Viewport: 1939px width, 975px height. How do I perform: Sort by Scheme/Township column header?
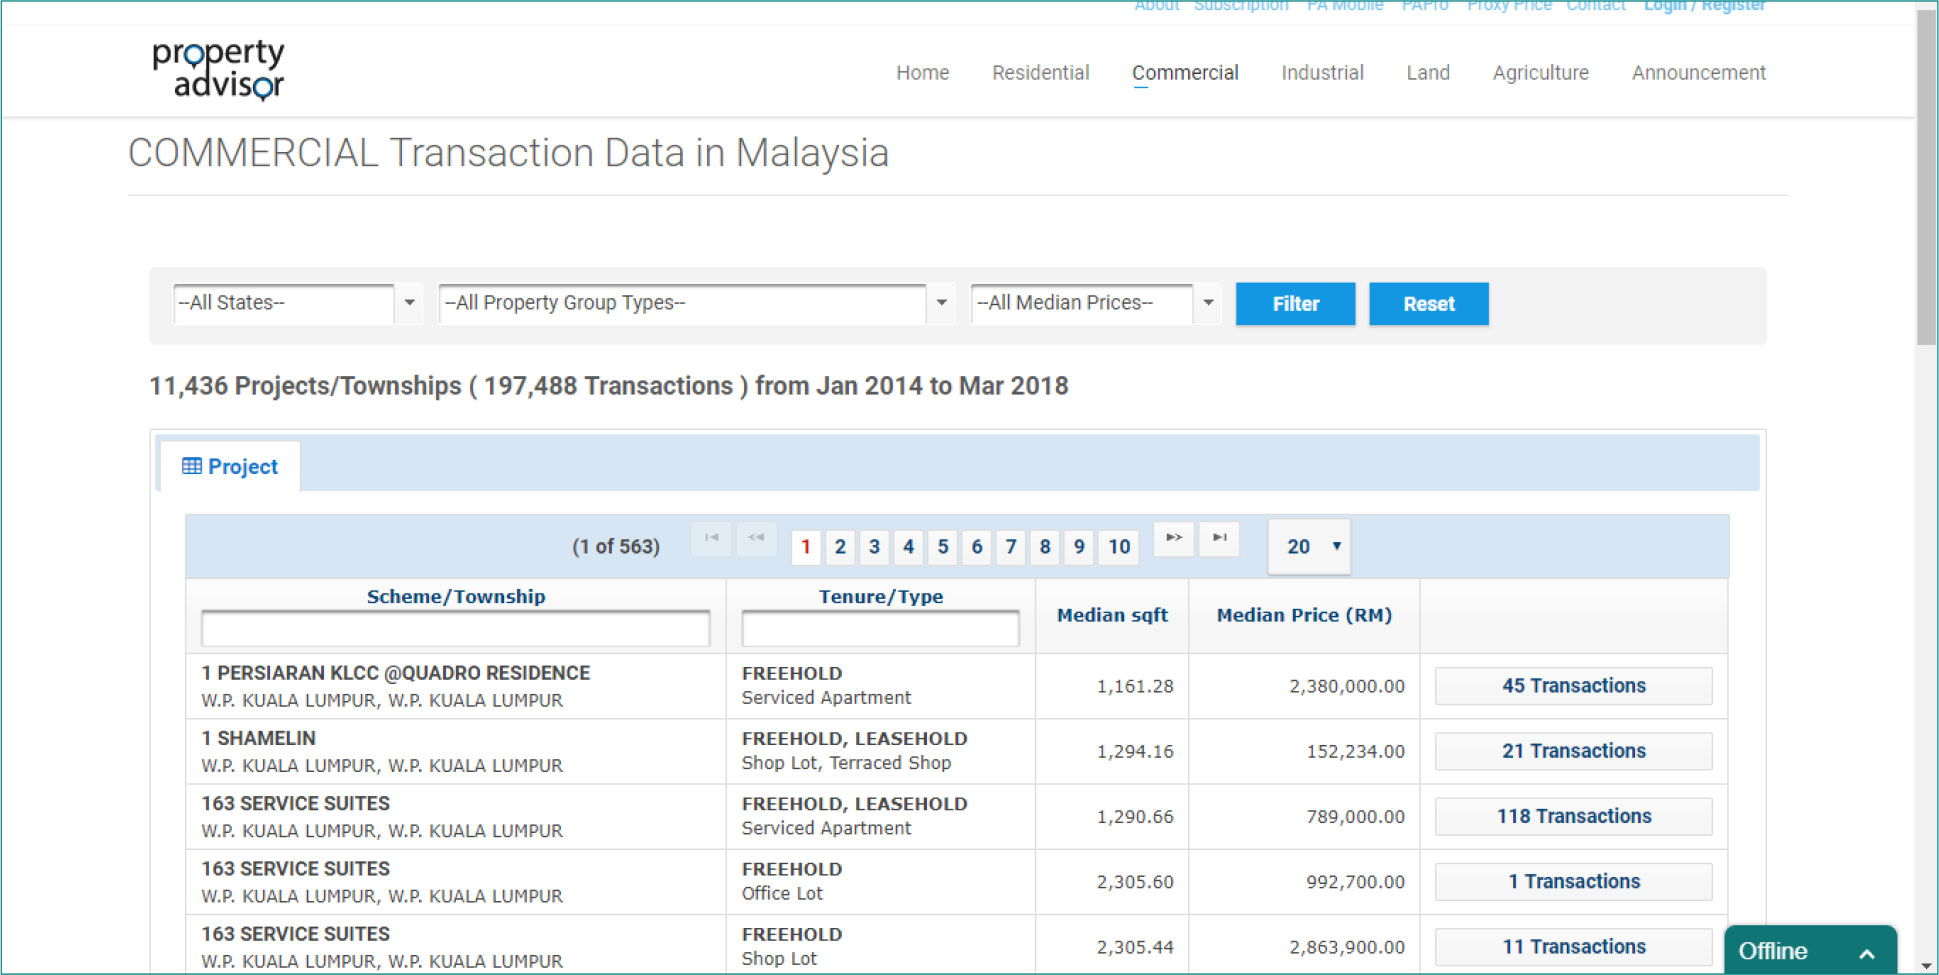[x=456, y=596]
